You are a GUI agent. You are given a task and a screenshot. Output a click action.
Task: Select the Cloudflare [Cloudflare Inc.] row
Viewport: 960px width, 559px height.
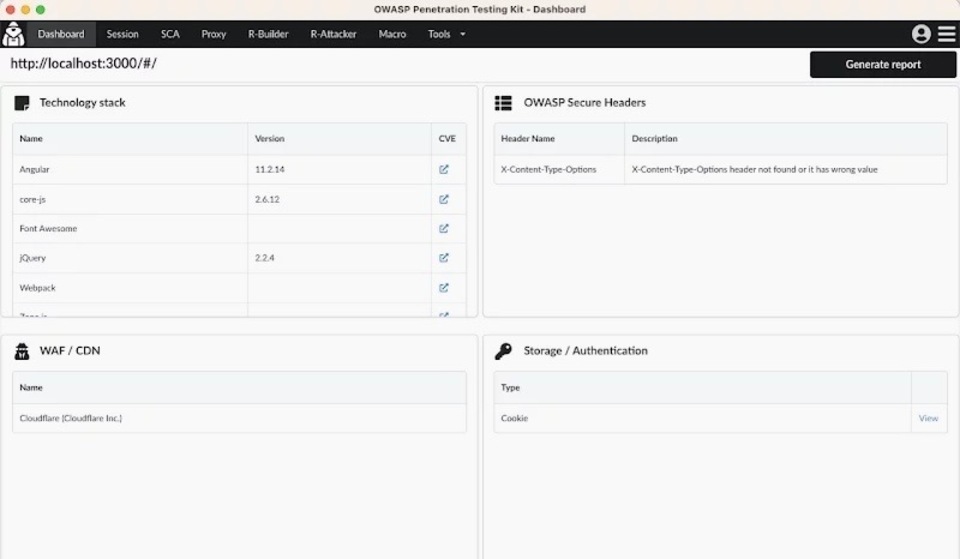pos(239,419)
